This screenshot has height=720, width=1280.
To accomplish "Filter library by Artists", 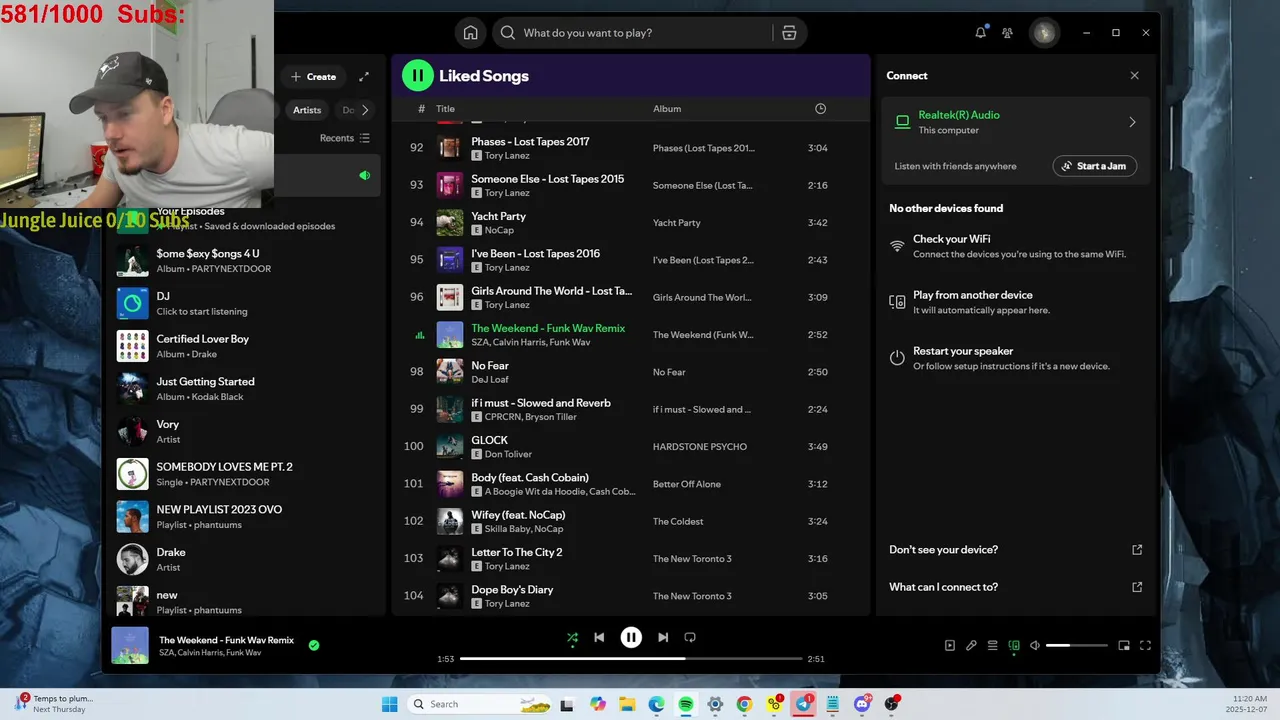I will pos(307,110).
